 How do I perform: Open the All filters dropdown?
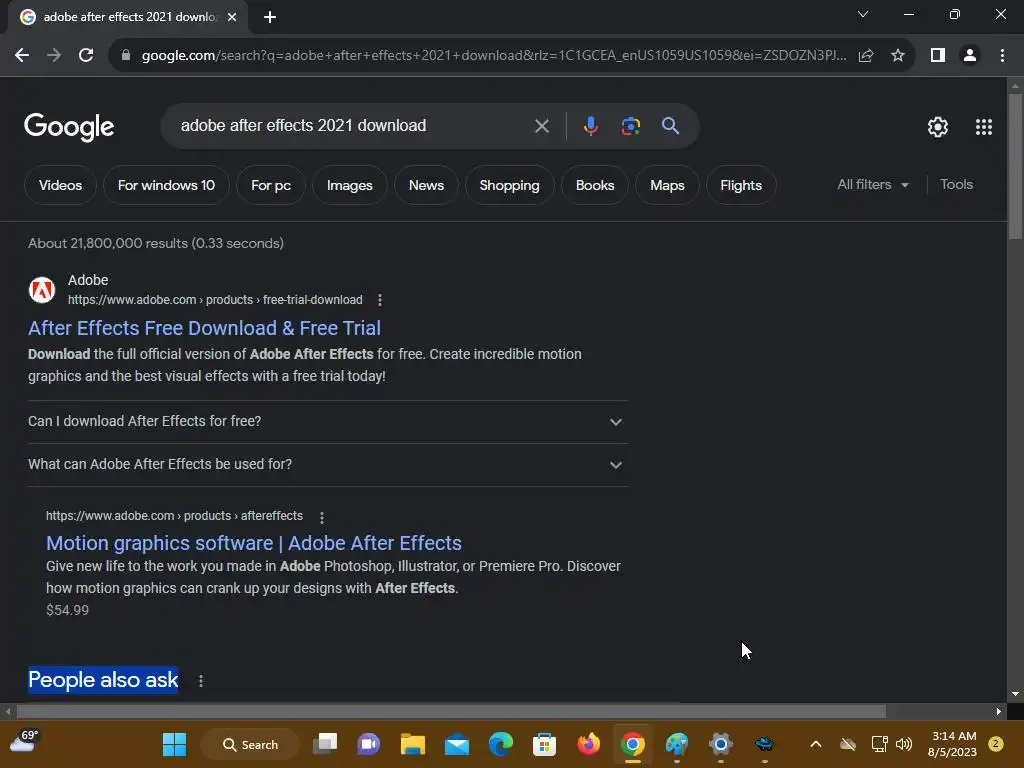pos(872,185)
